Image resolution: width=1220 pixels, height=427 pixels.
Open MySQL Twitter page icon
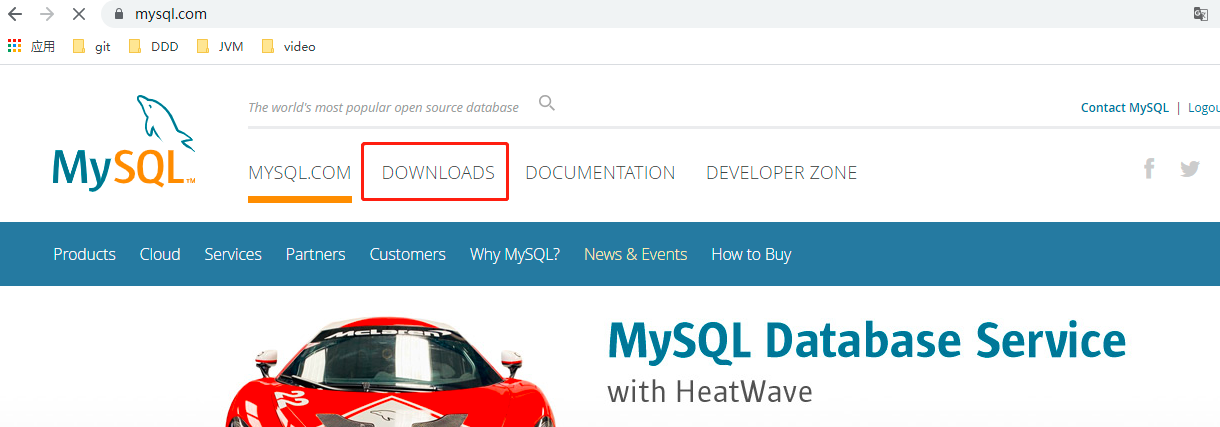(1189, 169)
